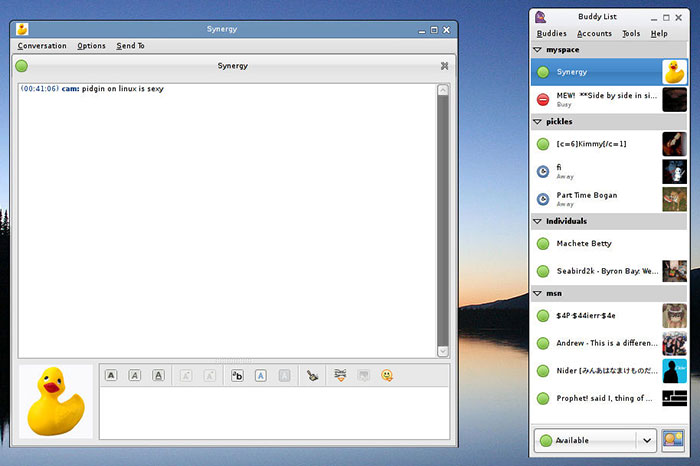700x466 pixels.
Task: Open the font face selector icon
Action: pyautogui.click(x=237, y=375)
